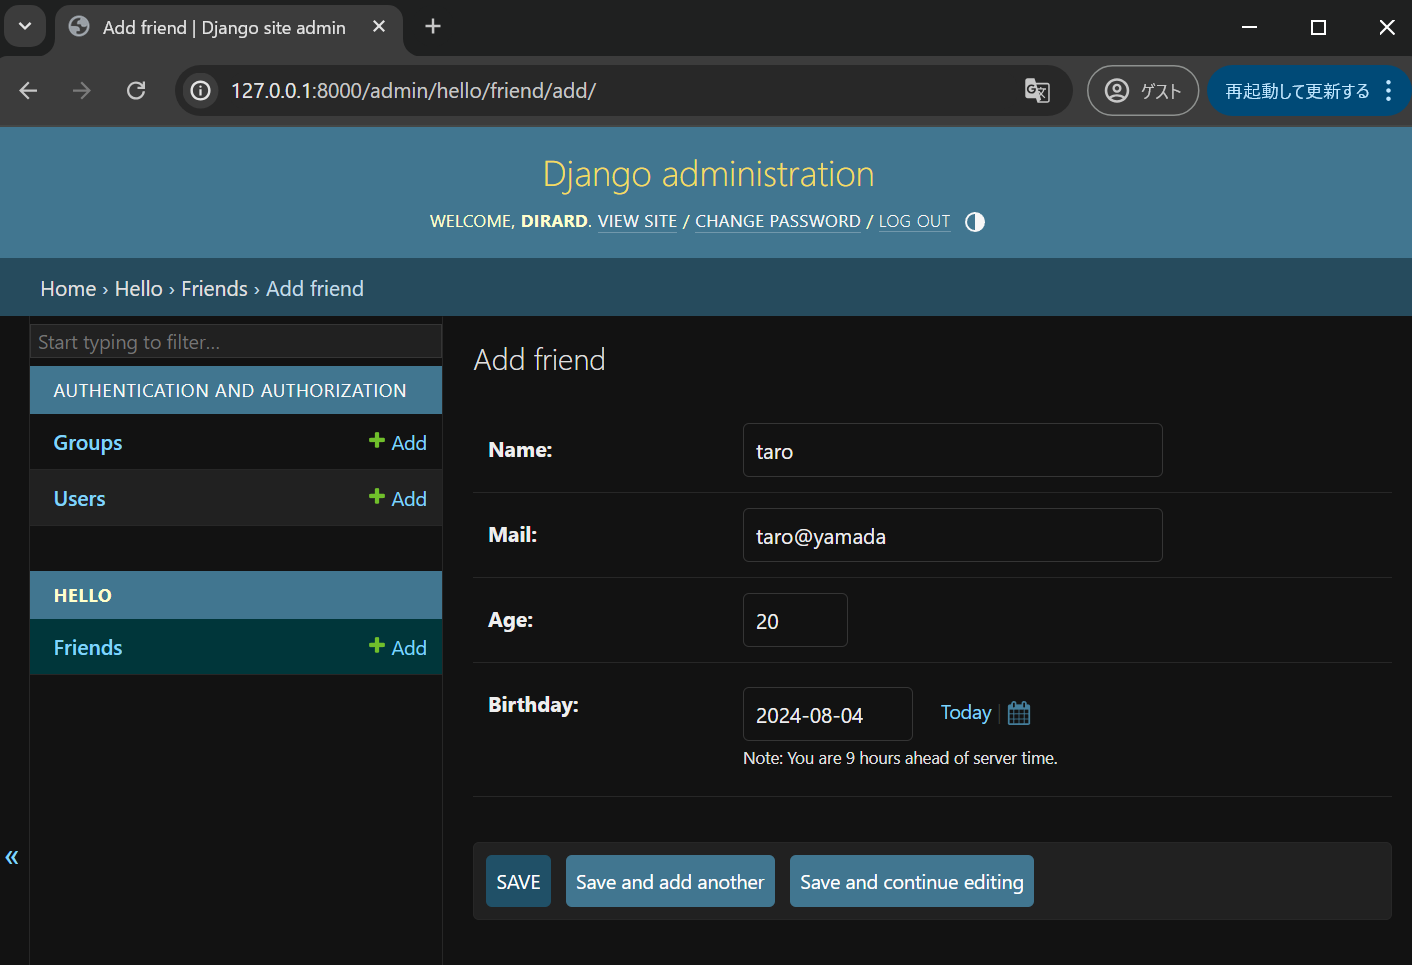Maximize the browser window
1412x965 pixels.
(1318, 27)
